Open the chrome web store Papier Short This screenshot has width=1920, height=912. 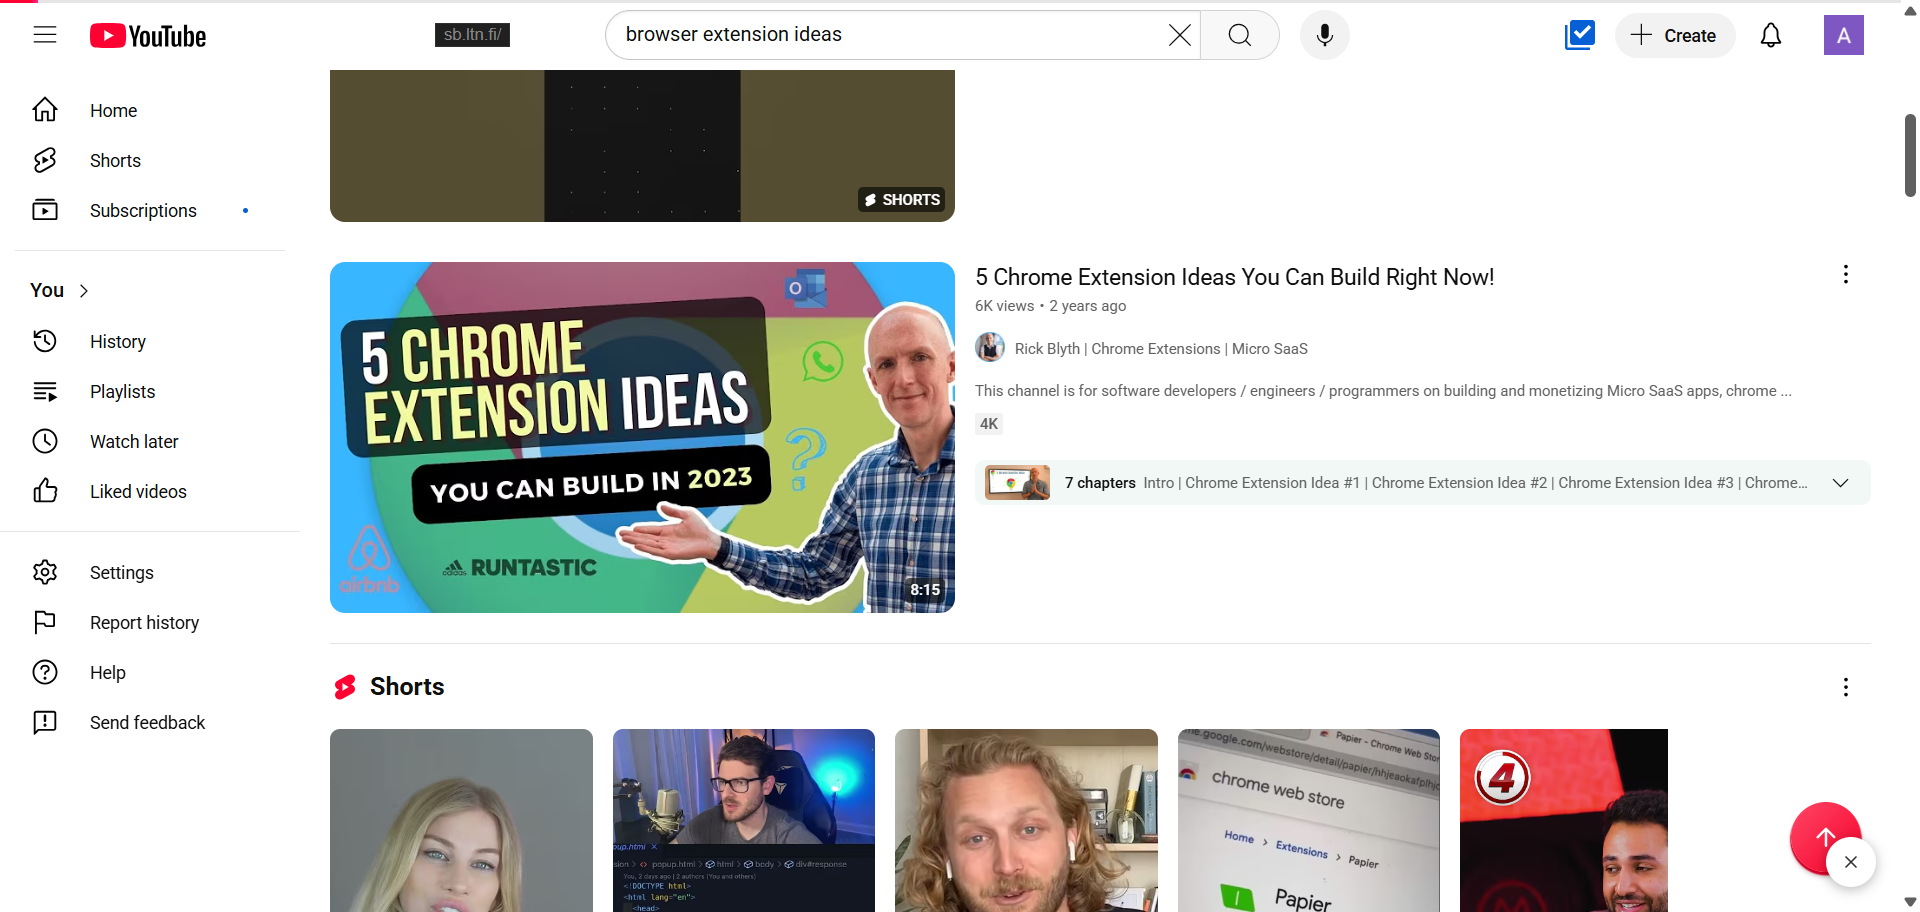[x=1309, y=820]
